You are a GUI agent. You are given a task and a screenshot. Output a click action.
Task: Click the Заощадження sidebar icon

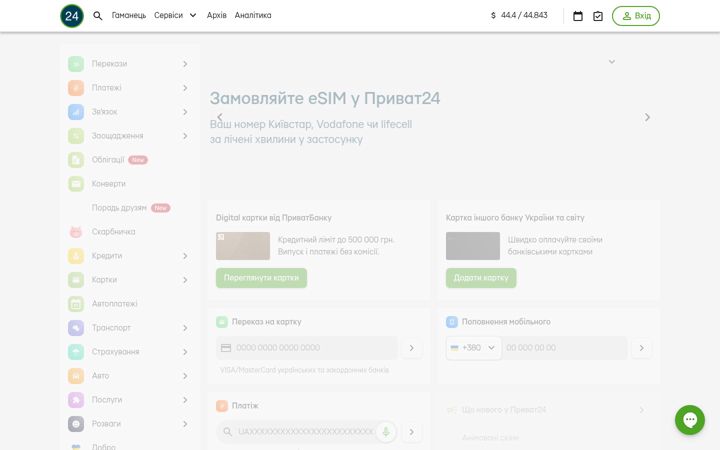tap(76, 136)
